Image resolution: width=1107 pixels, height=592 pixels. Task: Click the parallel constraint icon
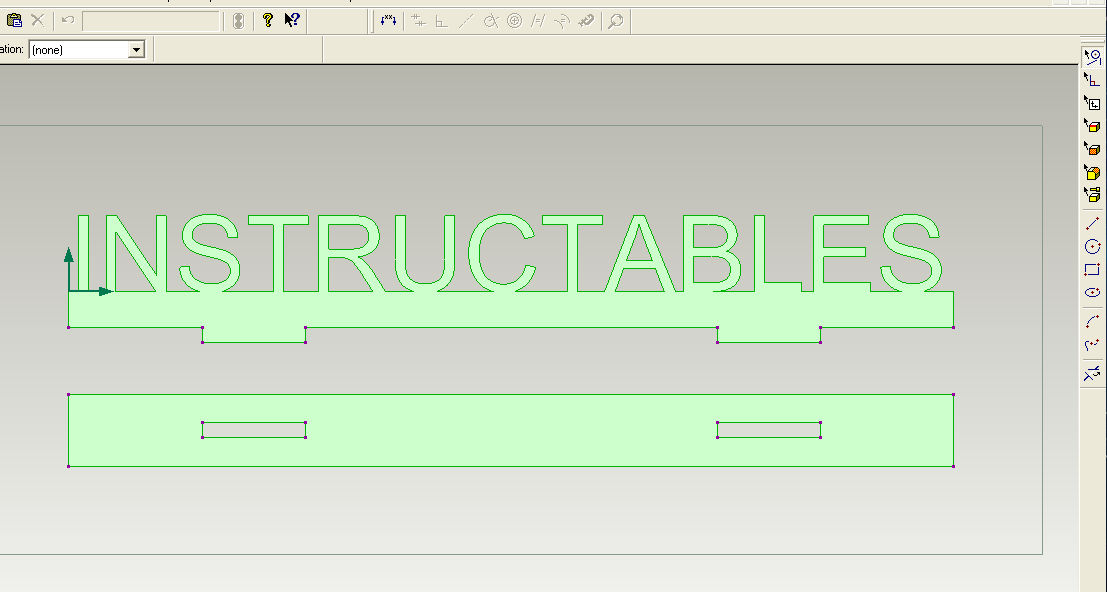pos(538,21)
